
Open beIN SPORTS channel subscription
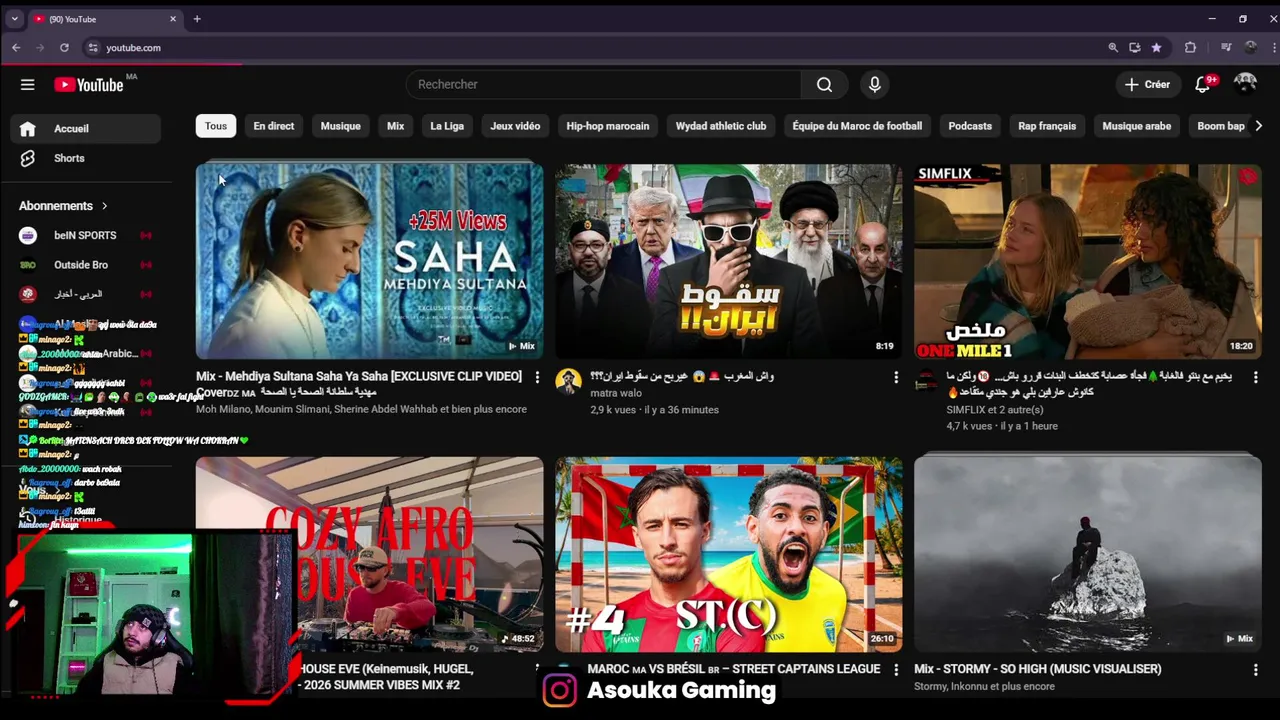85,235
